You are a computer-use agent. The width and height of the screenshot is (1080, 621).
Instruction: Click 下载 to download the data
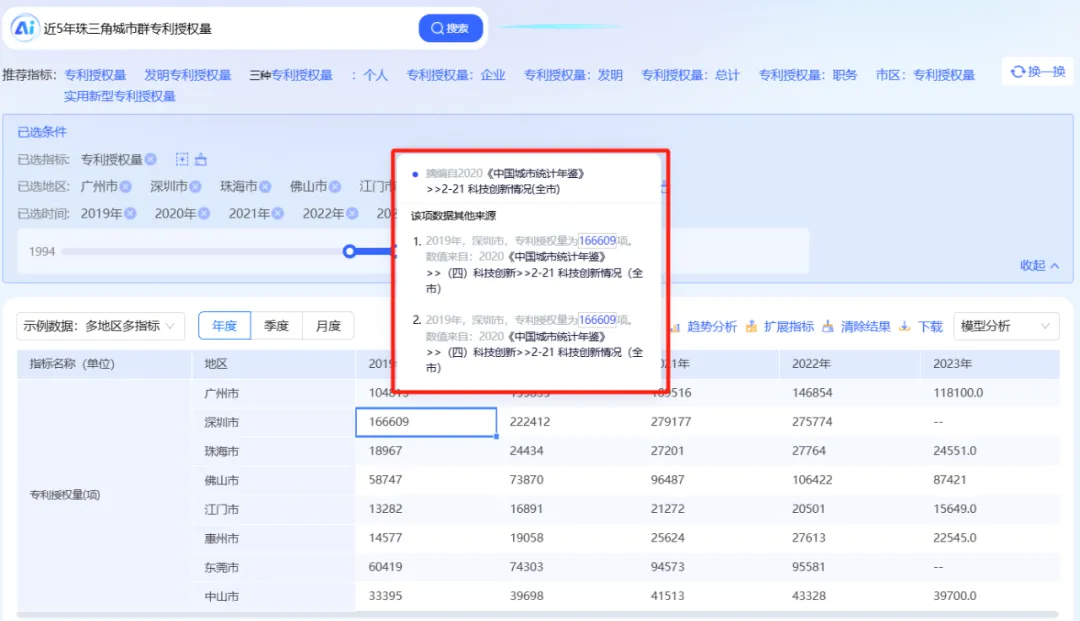[x=922, y=326]
